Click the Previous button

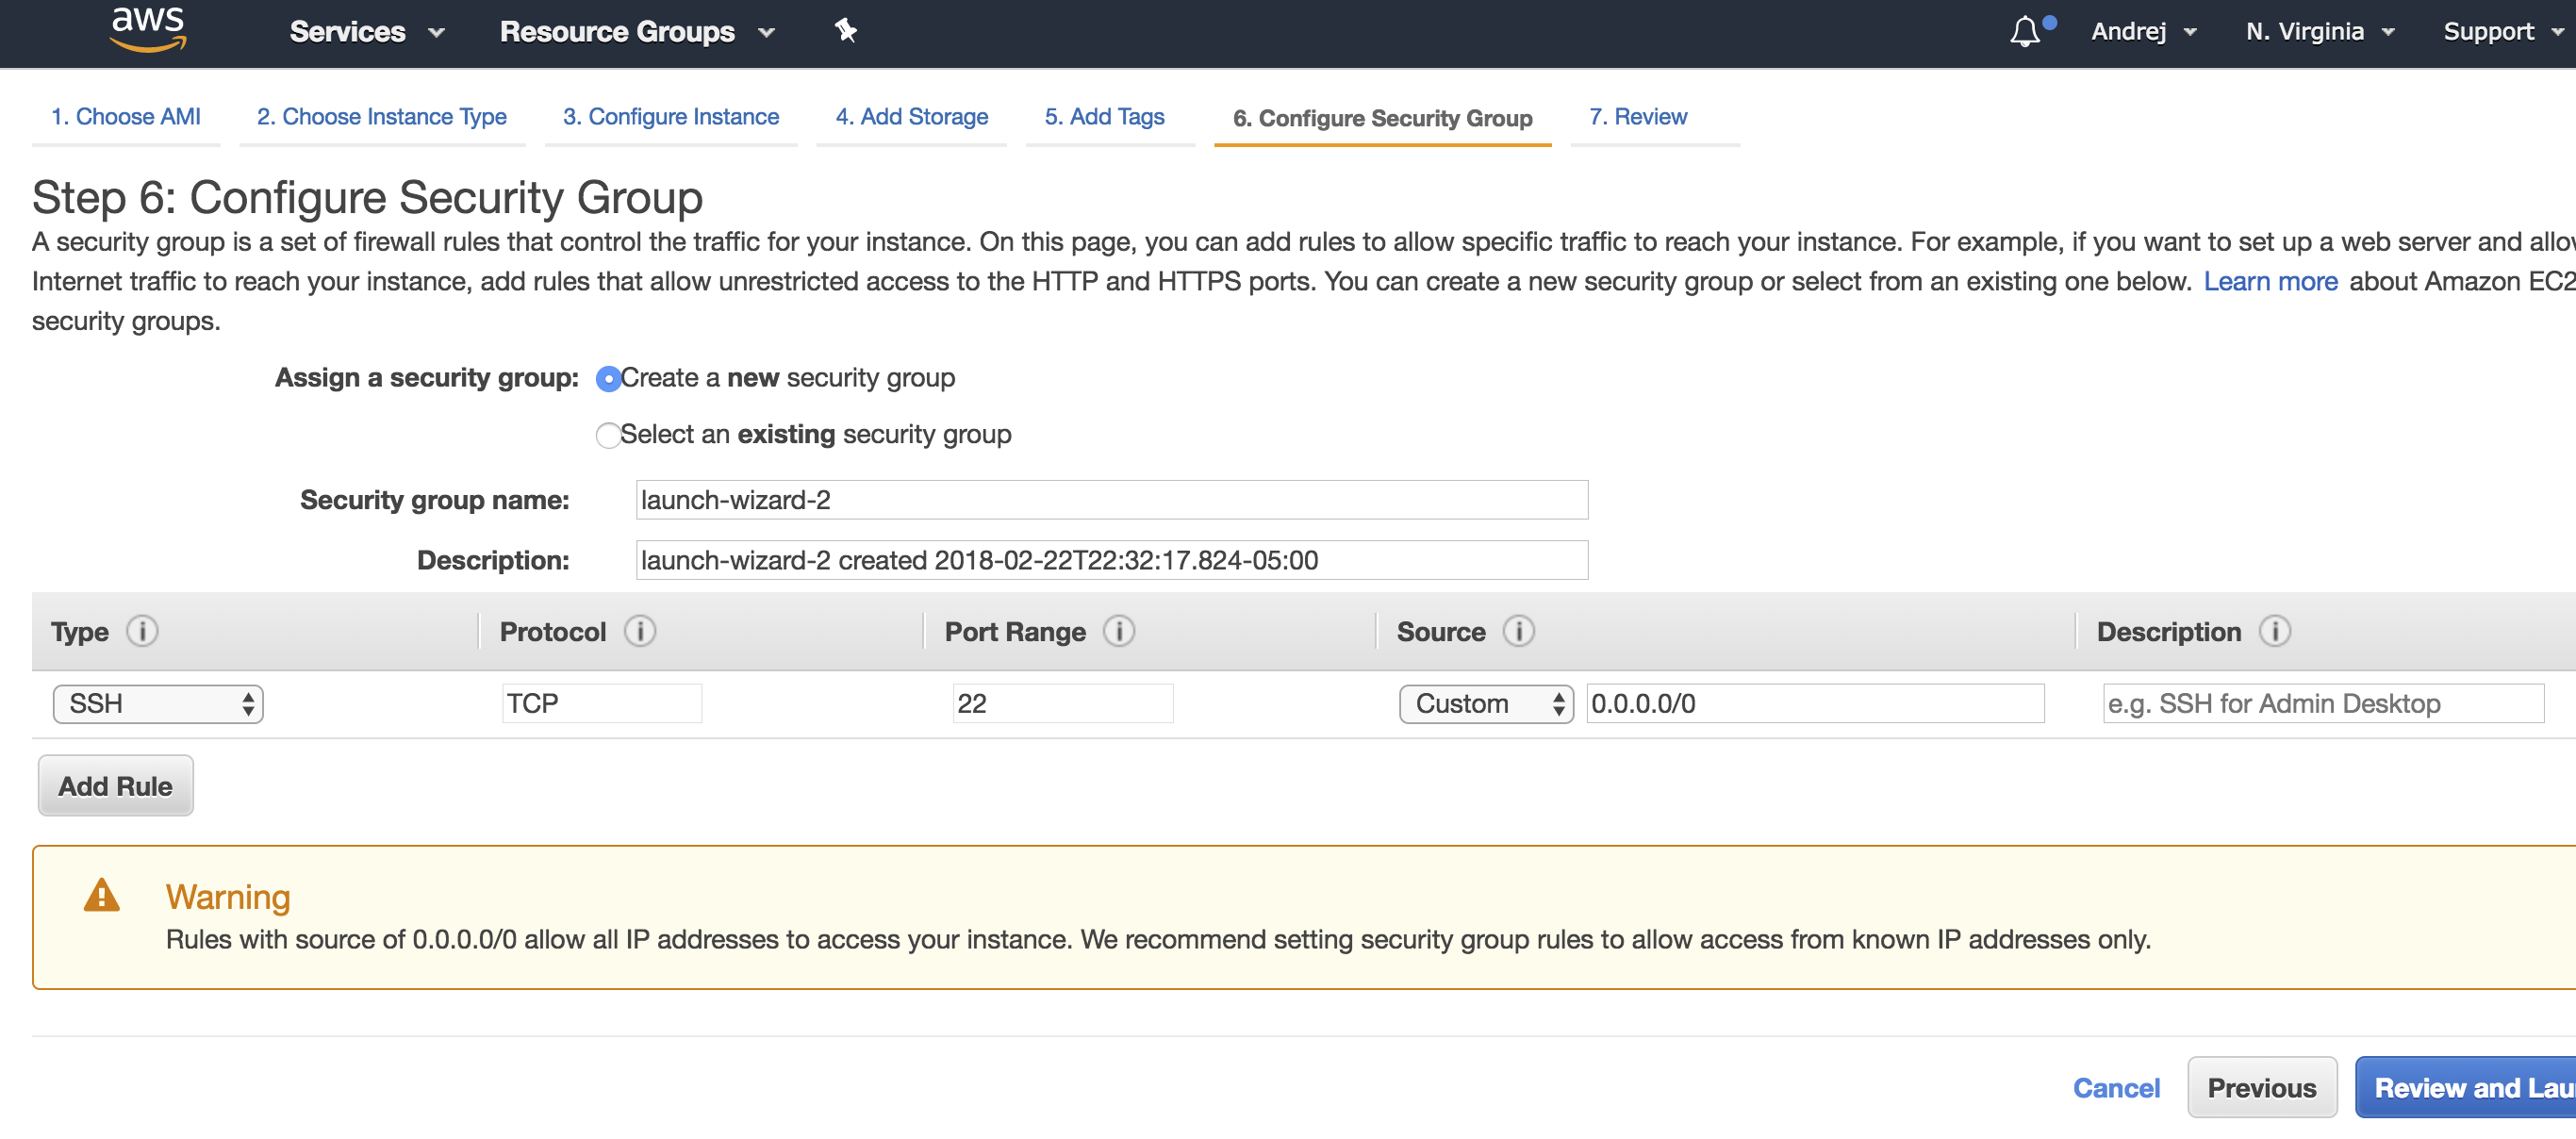coord(2261,1087)
